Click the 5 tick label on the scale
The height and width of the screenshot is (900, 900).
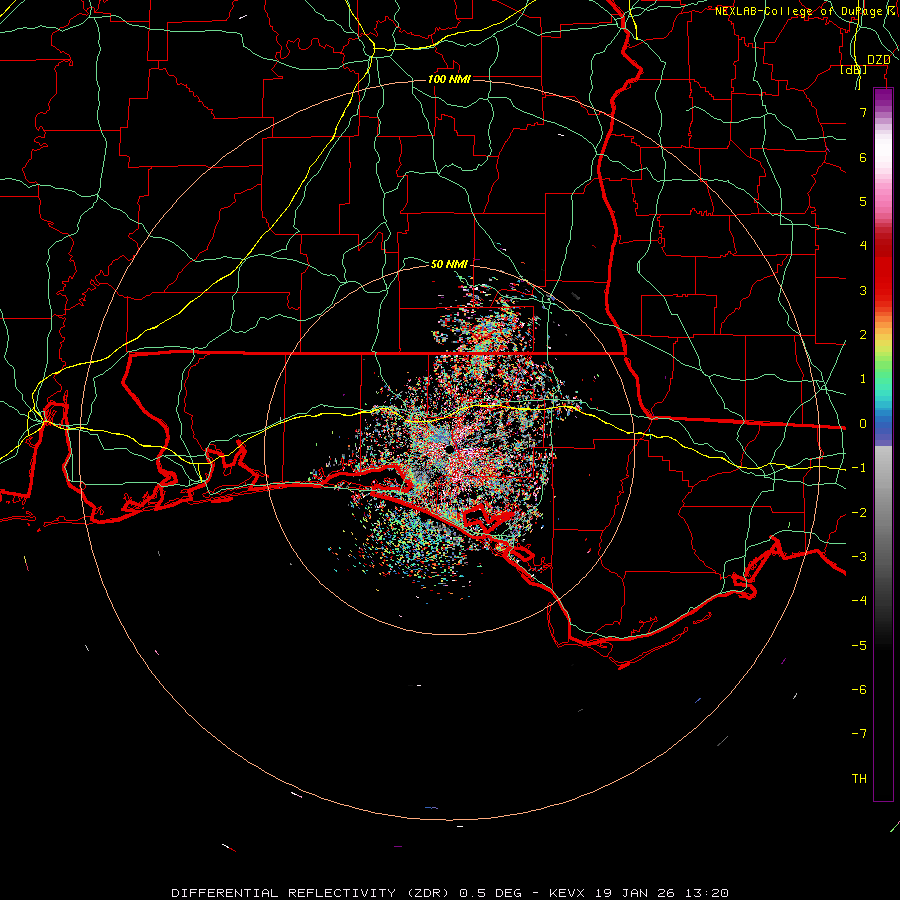coord(863,201)
